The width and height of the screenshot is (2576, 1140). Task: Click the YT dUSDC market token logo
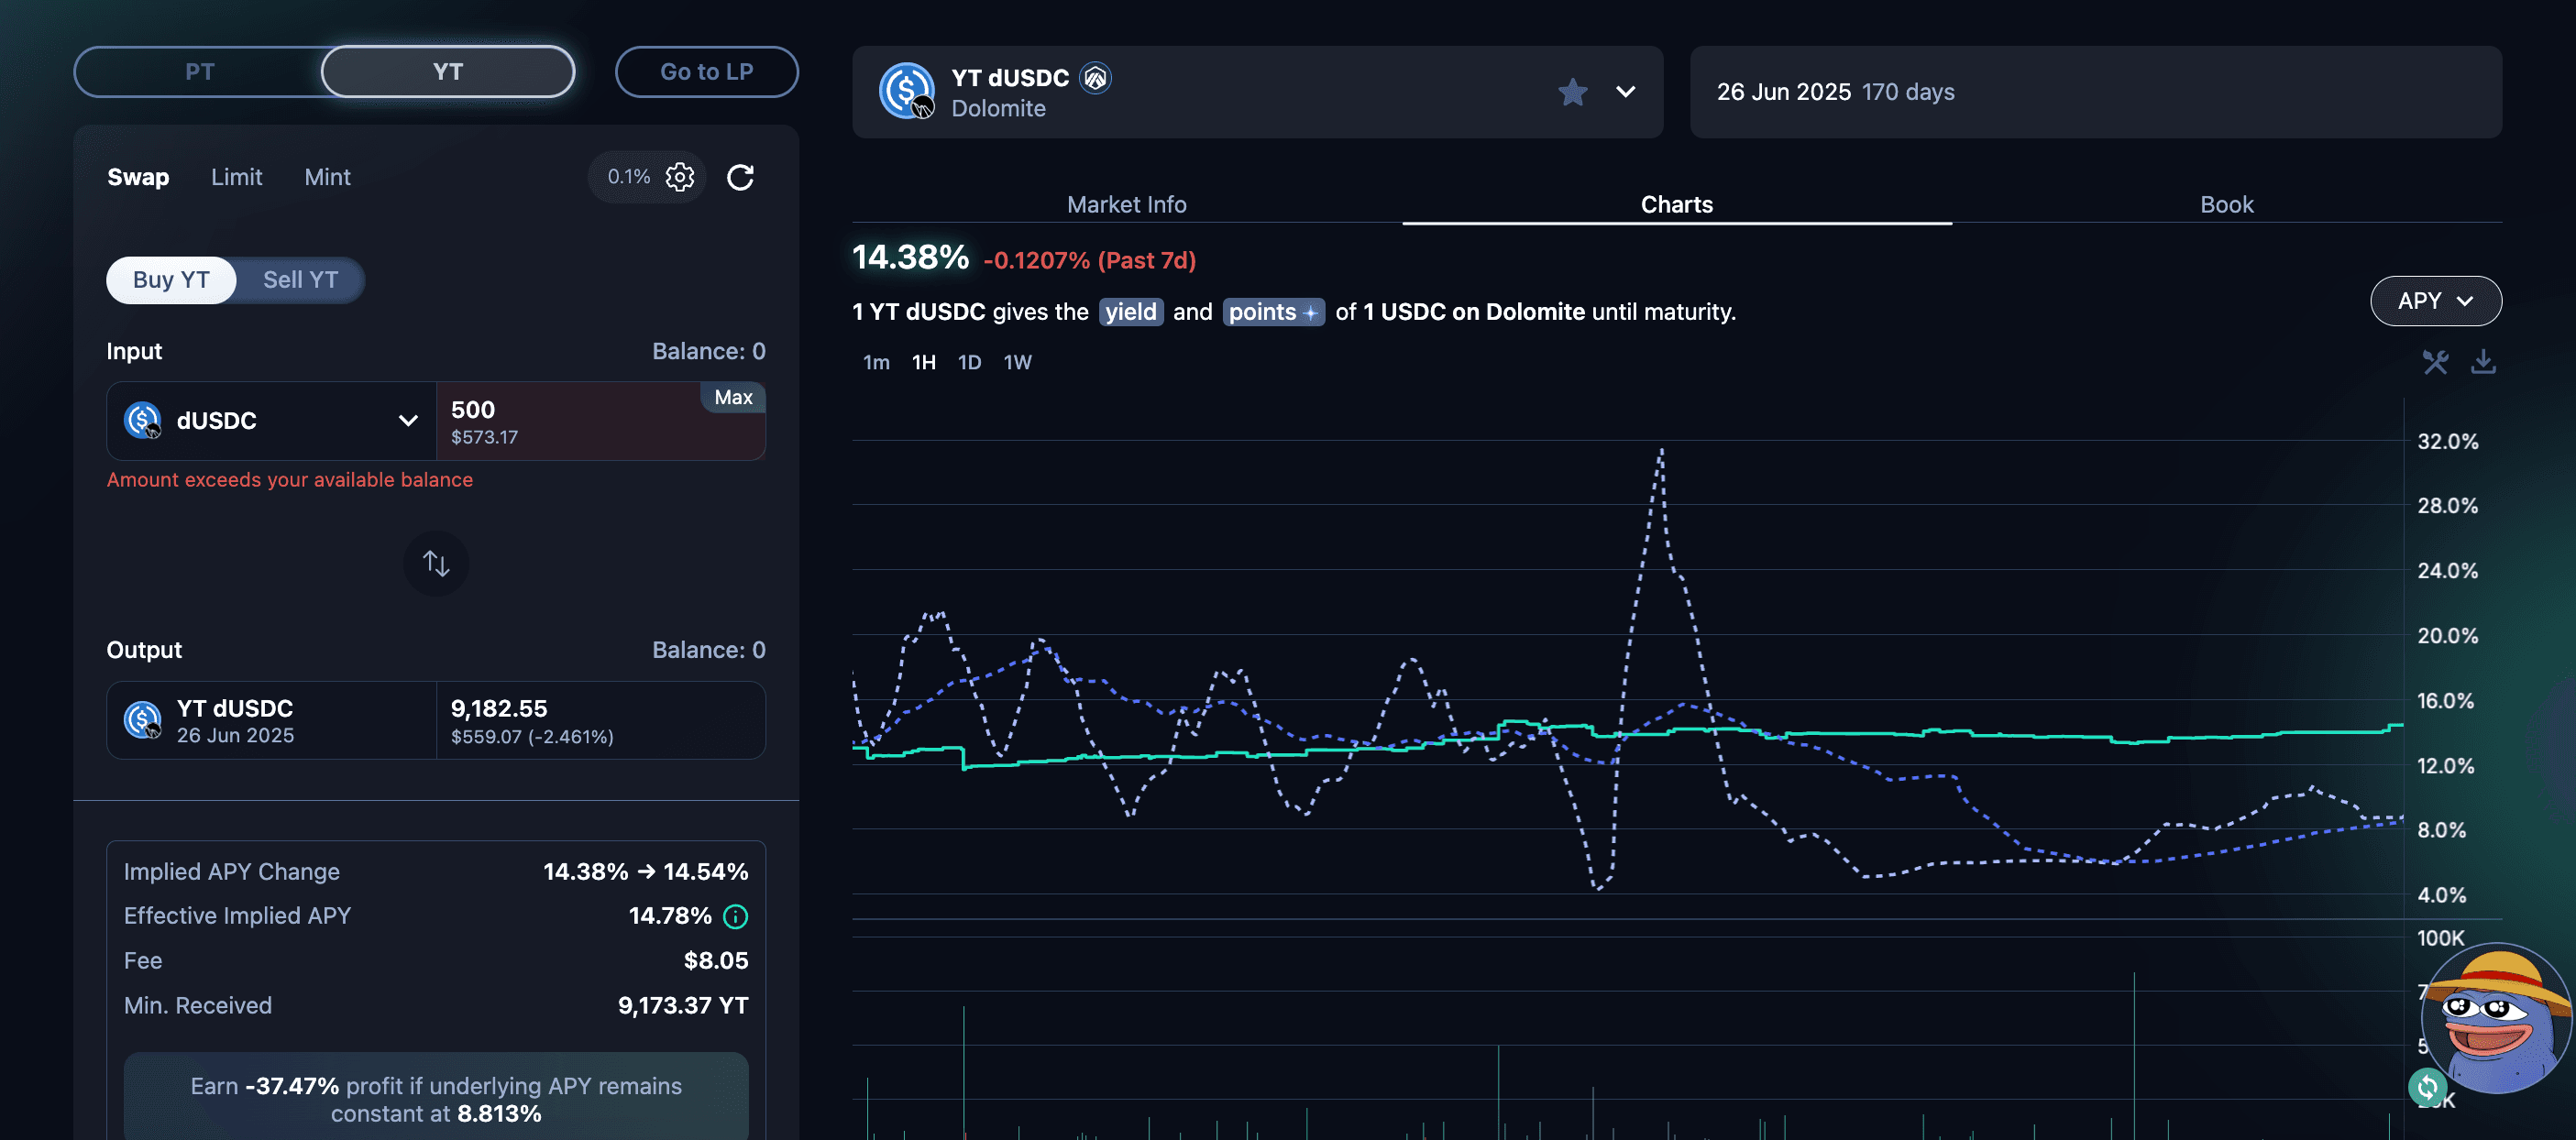point(907,91)
